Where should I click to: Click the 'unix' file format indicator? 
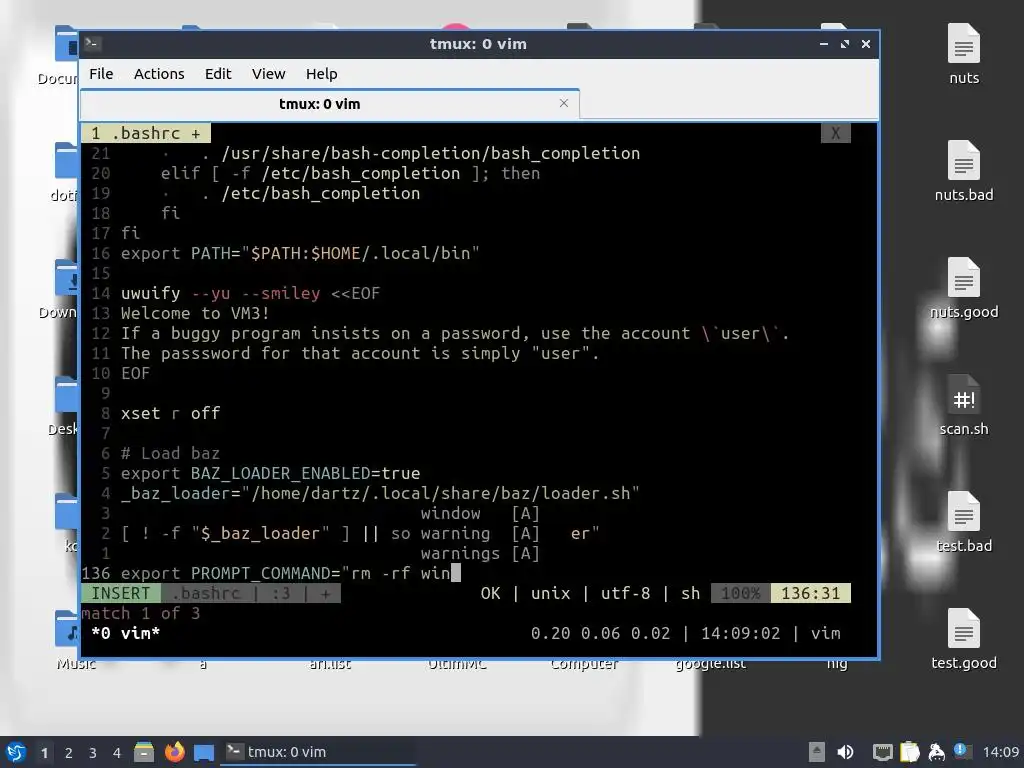[x=550, y=593]
